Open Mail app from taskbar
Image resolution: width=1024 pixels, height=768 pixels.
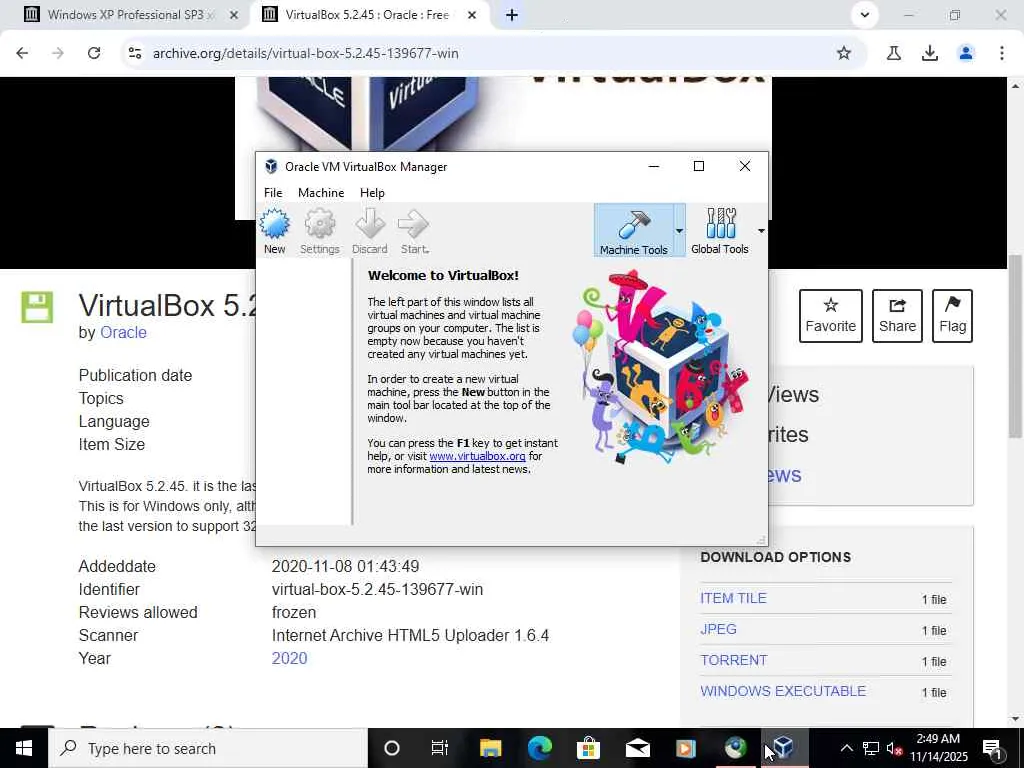click(x=637, y=748)
